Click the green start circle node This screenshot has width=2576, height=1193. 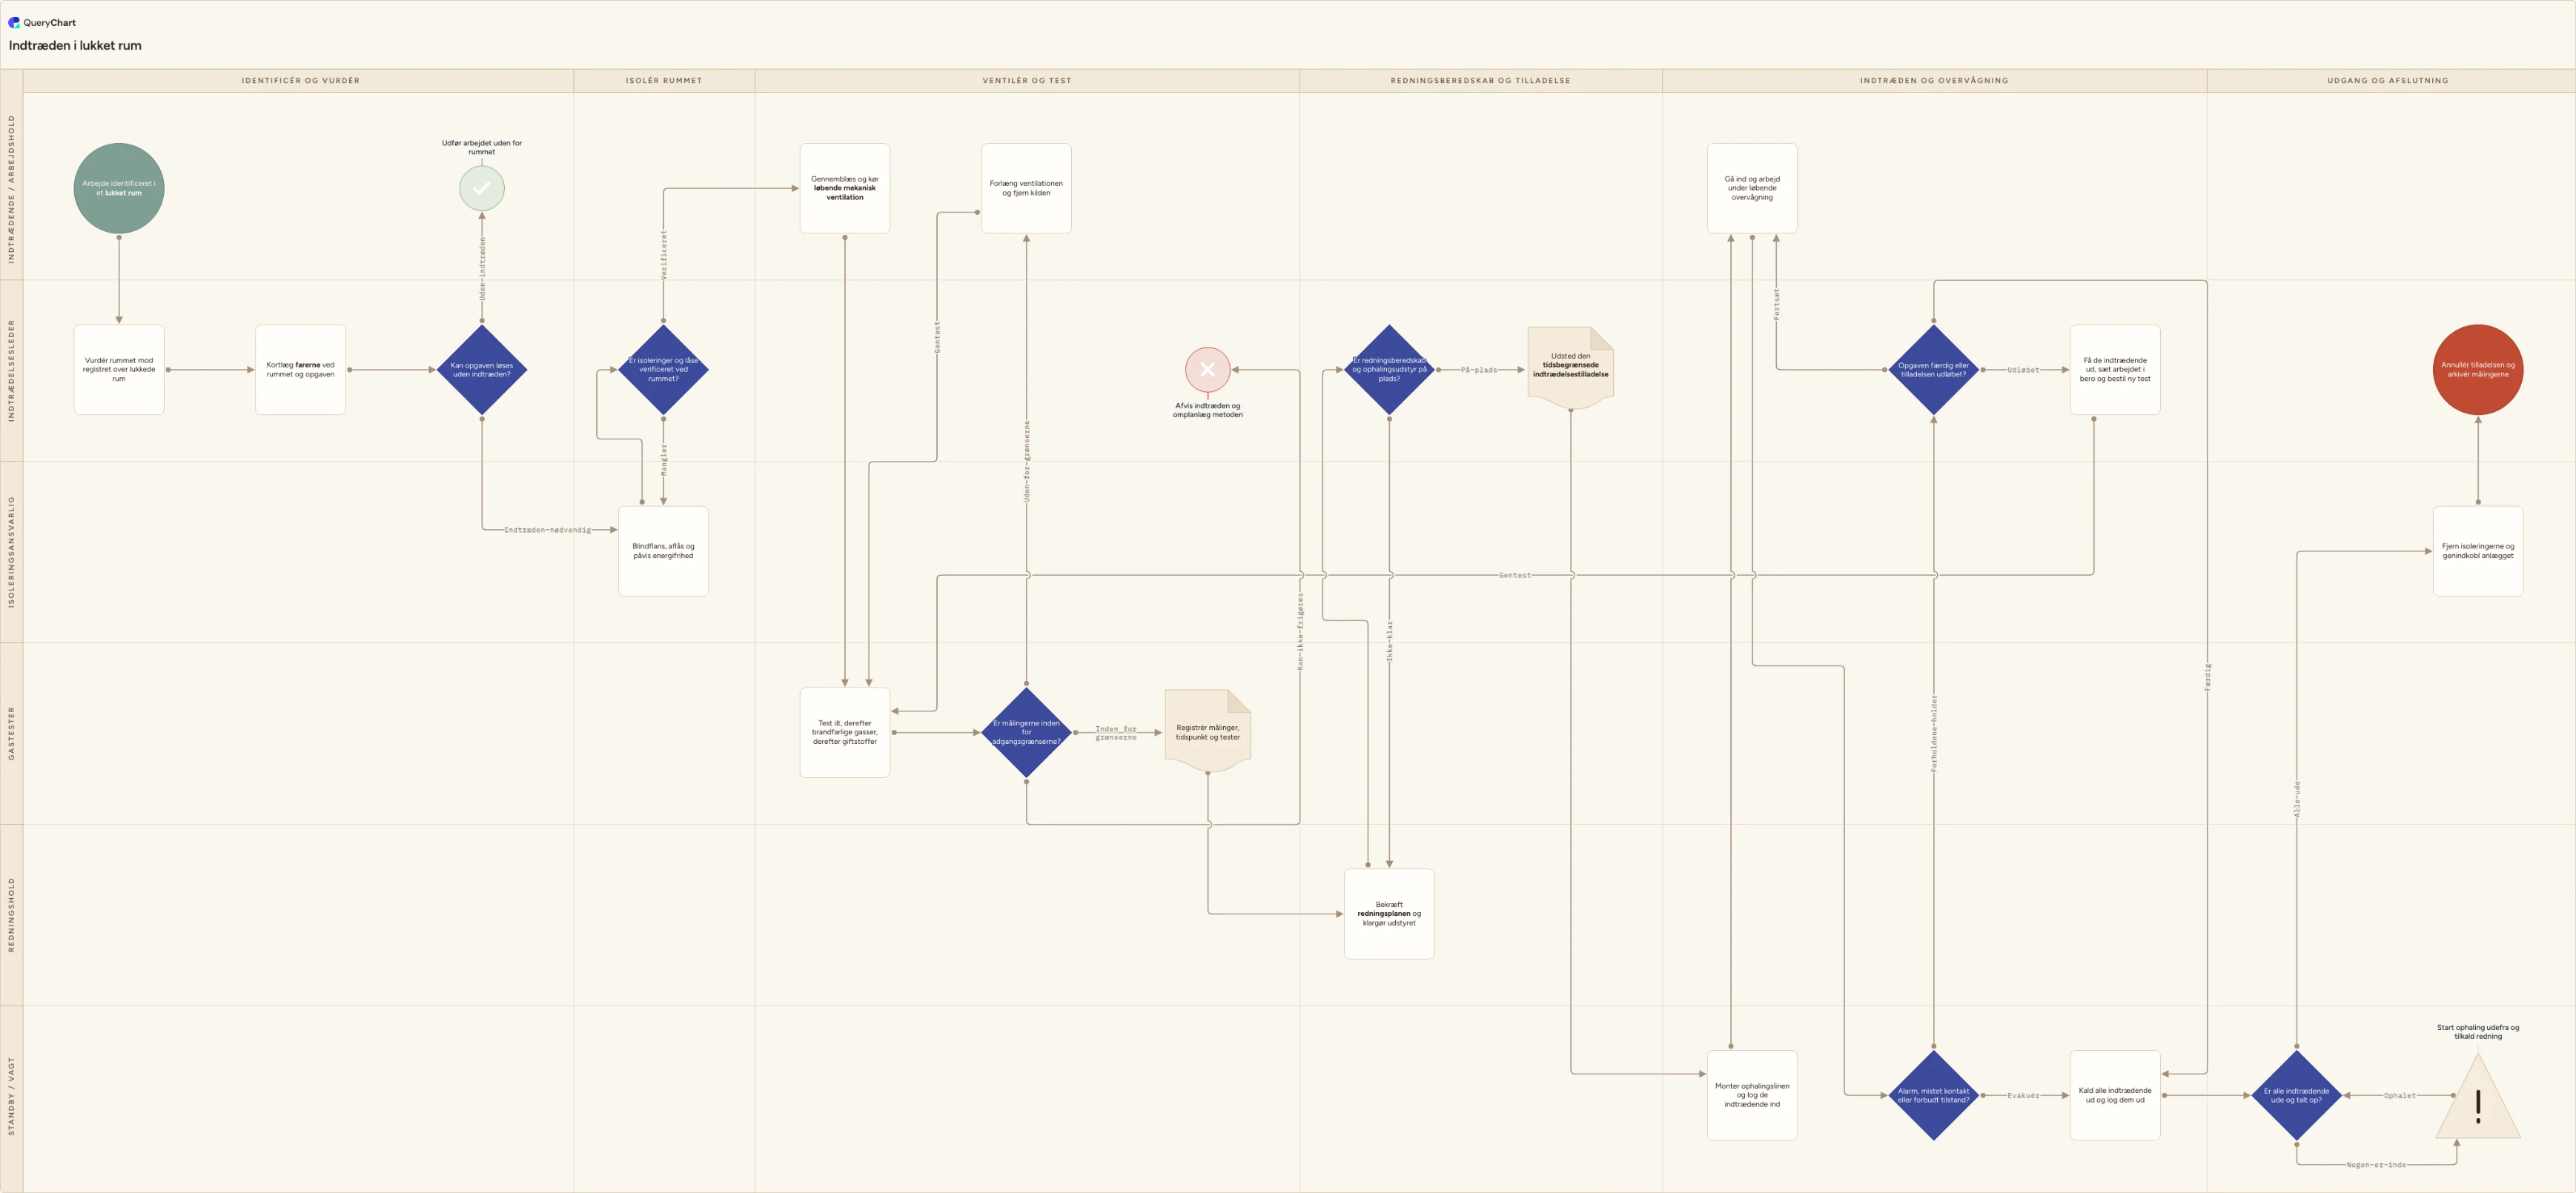(119, 188)
